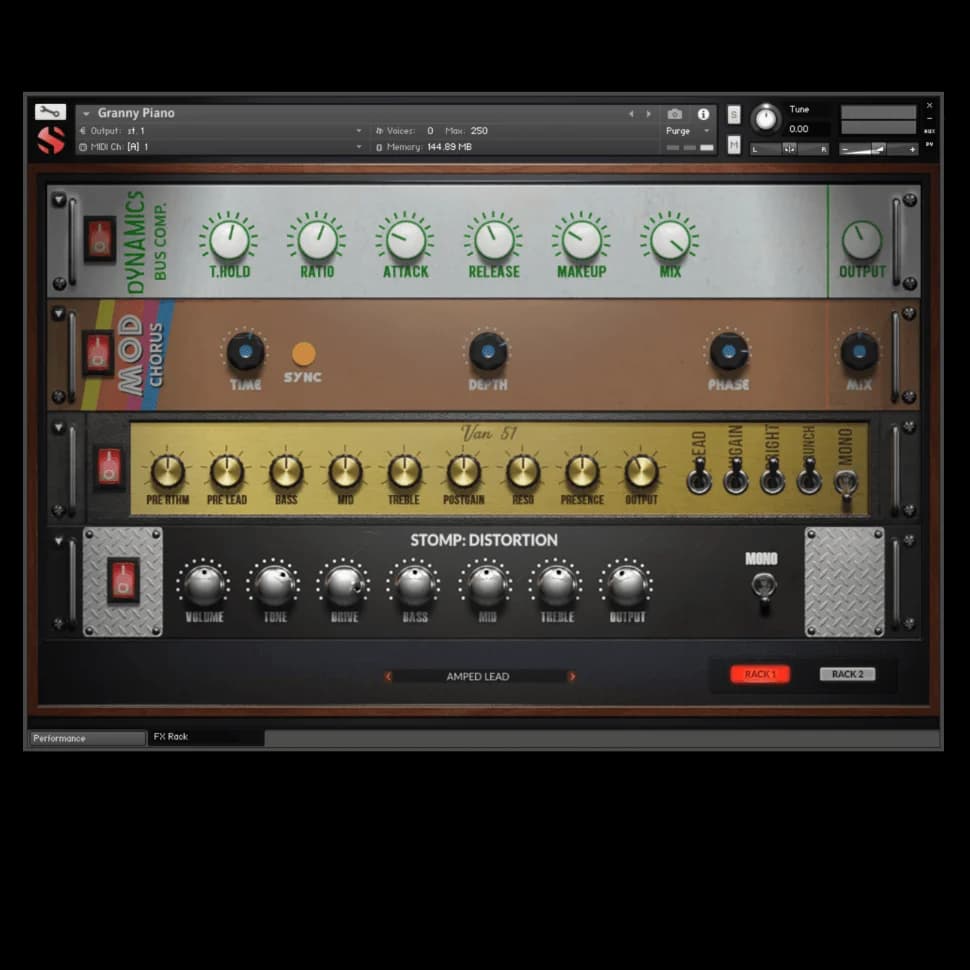Viewport: 970px width, 970px height.
Task: Open the Purge dropdown menu
Action: (x=688, y=131)
